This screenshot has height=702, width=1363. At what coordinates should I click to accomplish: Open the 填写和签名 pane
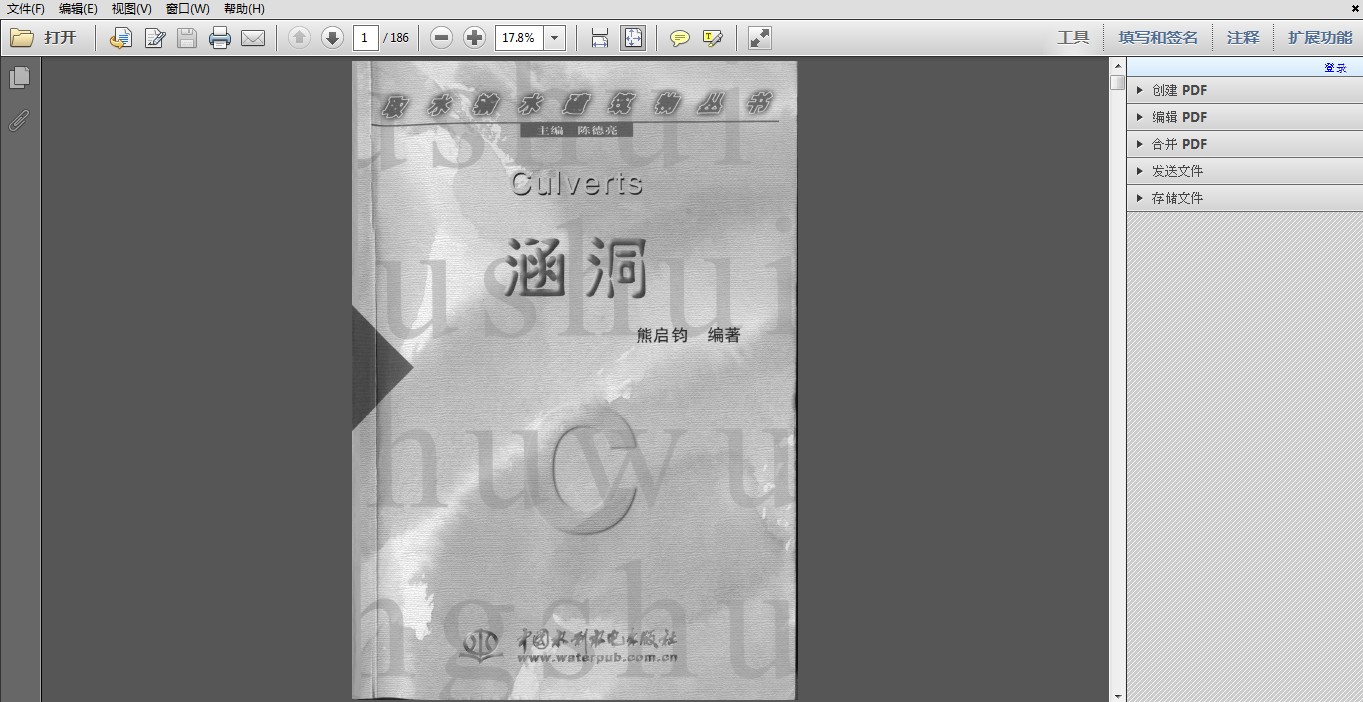(1158, 38)
